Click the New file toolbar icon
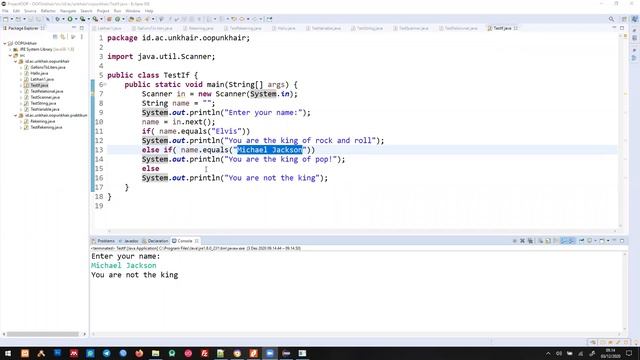 point(6,19)
